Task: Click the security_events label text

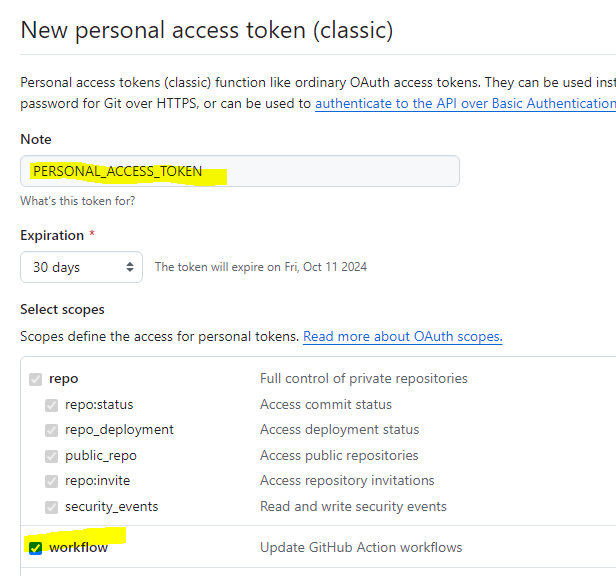Action: (112, 506)
